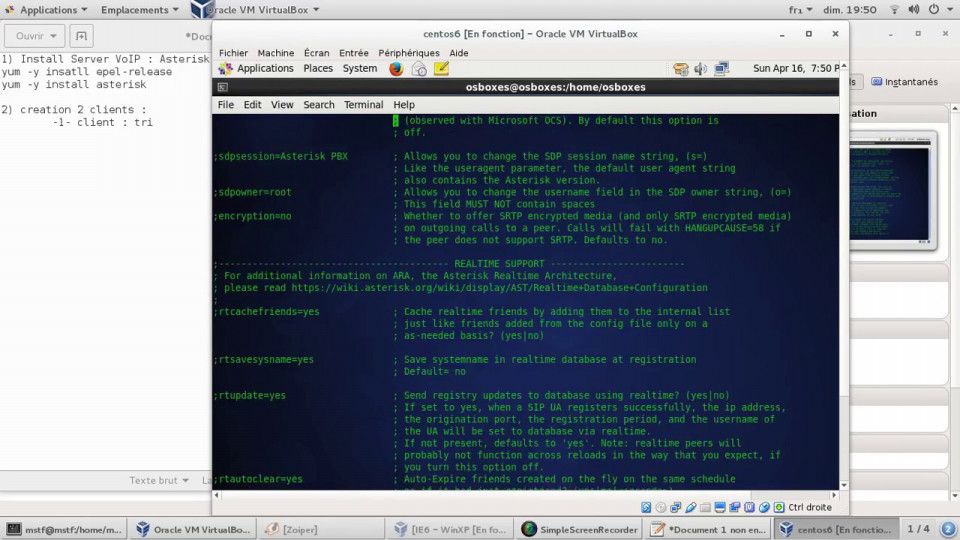Click the guest panel volume speaker icon
Image resolution: width=960 pixels, height=540 pixels.
click(x=700, y=69)
